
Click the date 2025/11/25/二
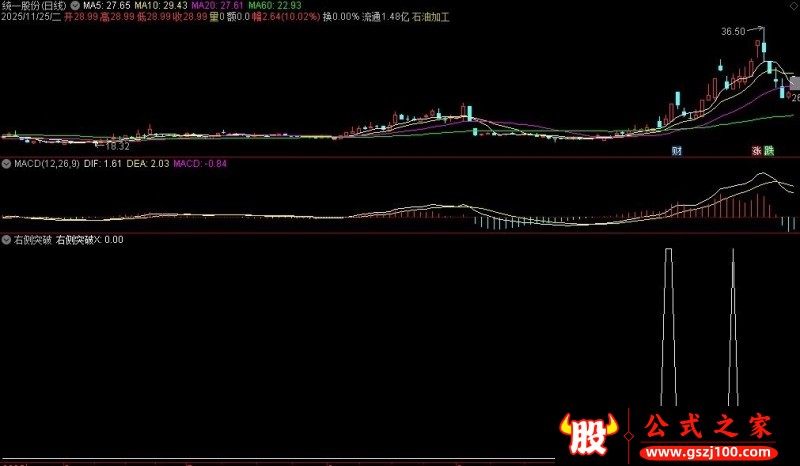(x=31, y=17)
